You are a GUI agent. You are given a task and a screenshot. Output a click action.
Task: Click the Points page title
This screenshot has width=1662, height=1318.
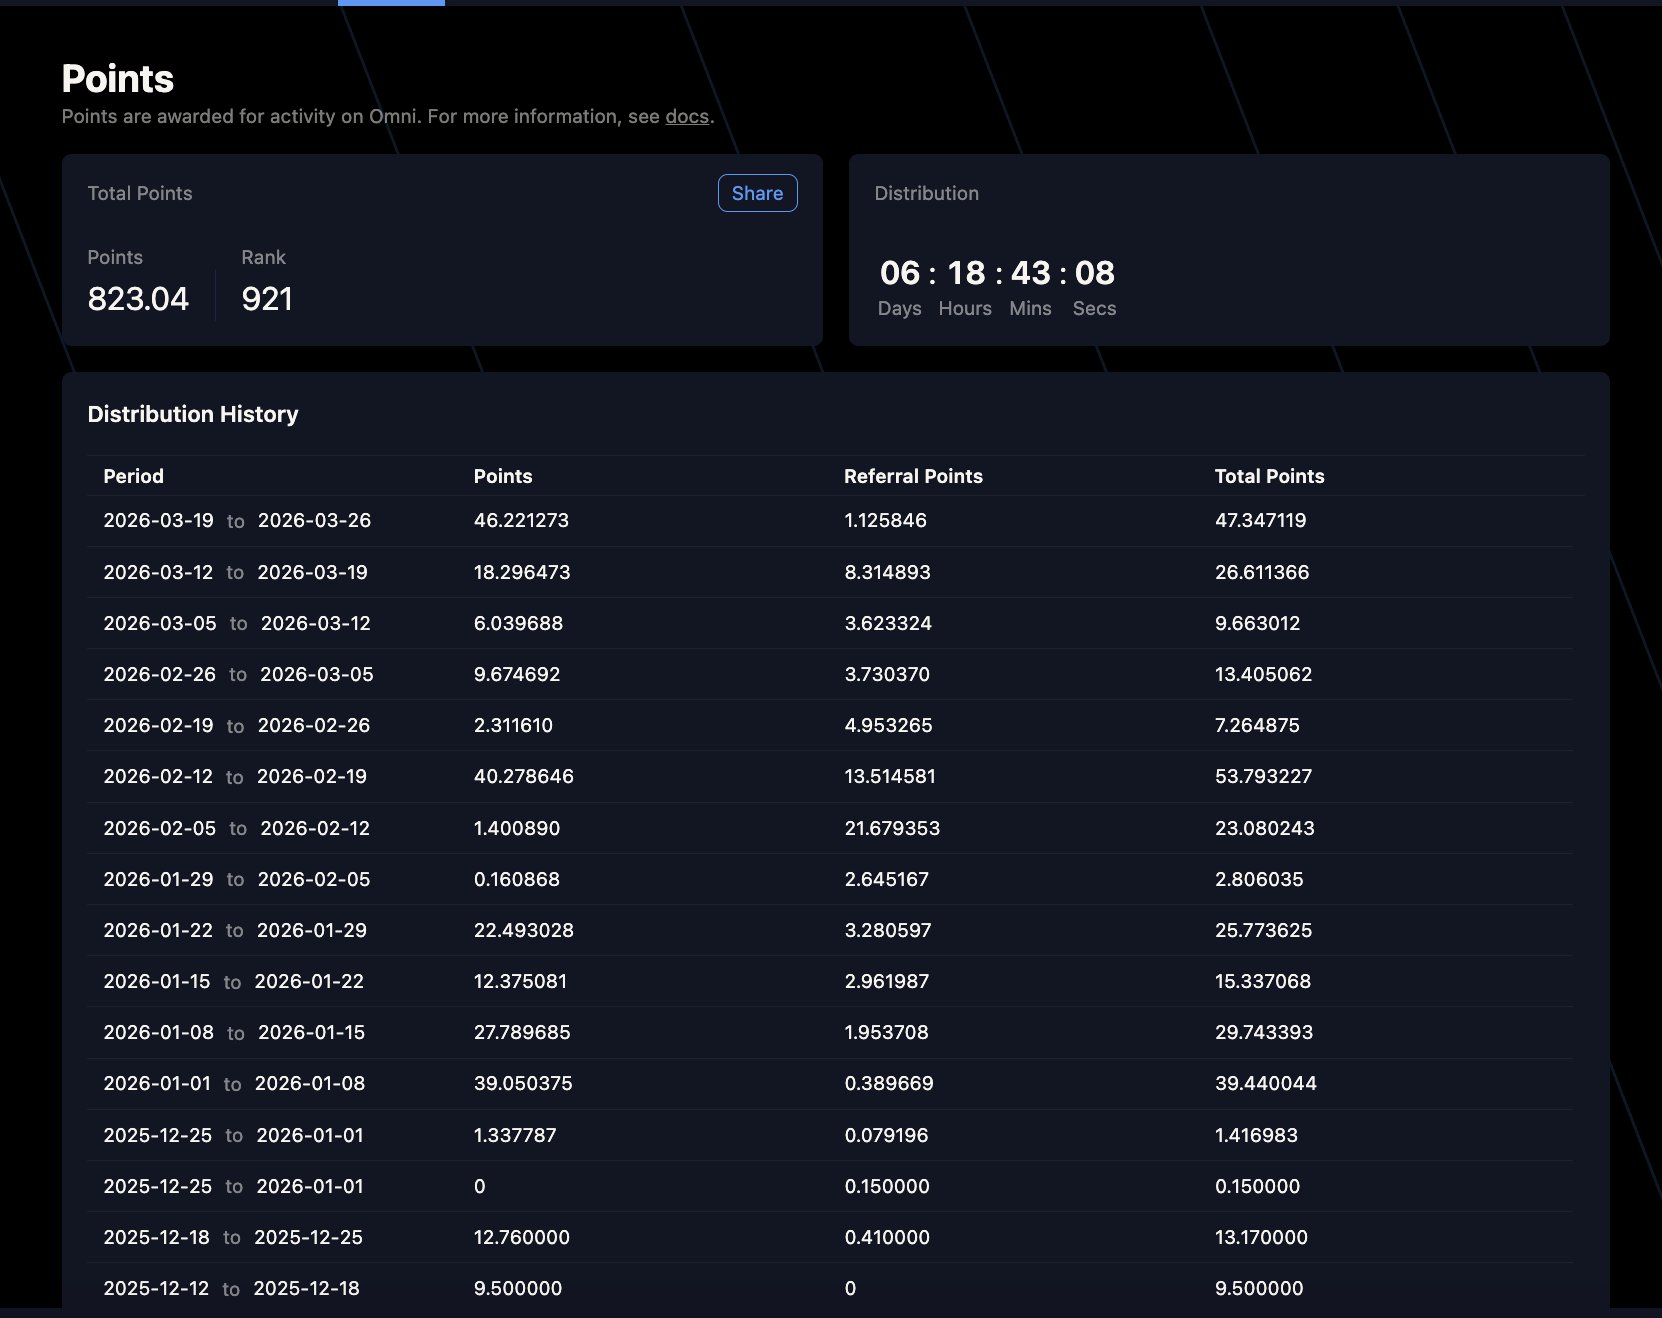118,79
